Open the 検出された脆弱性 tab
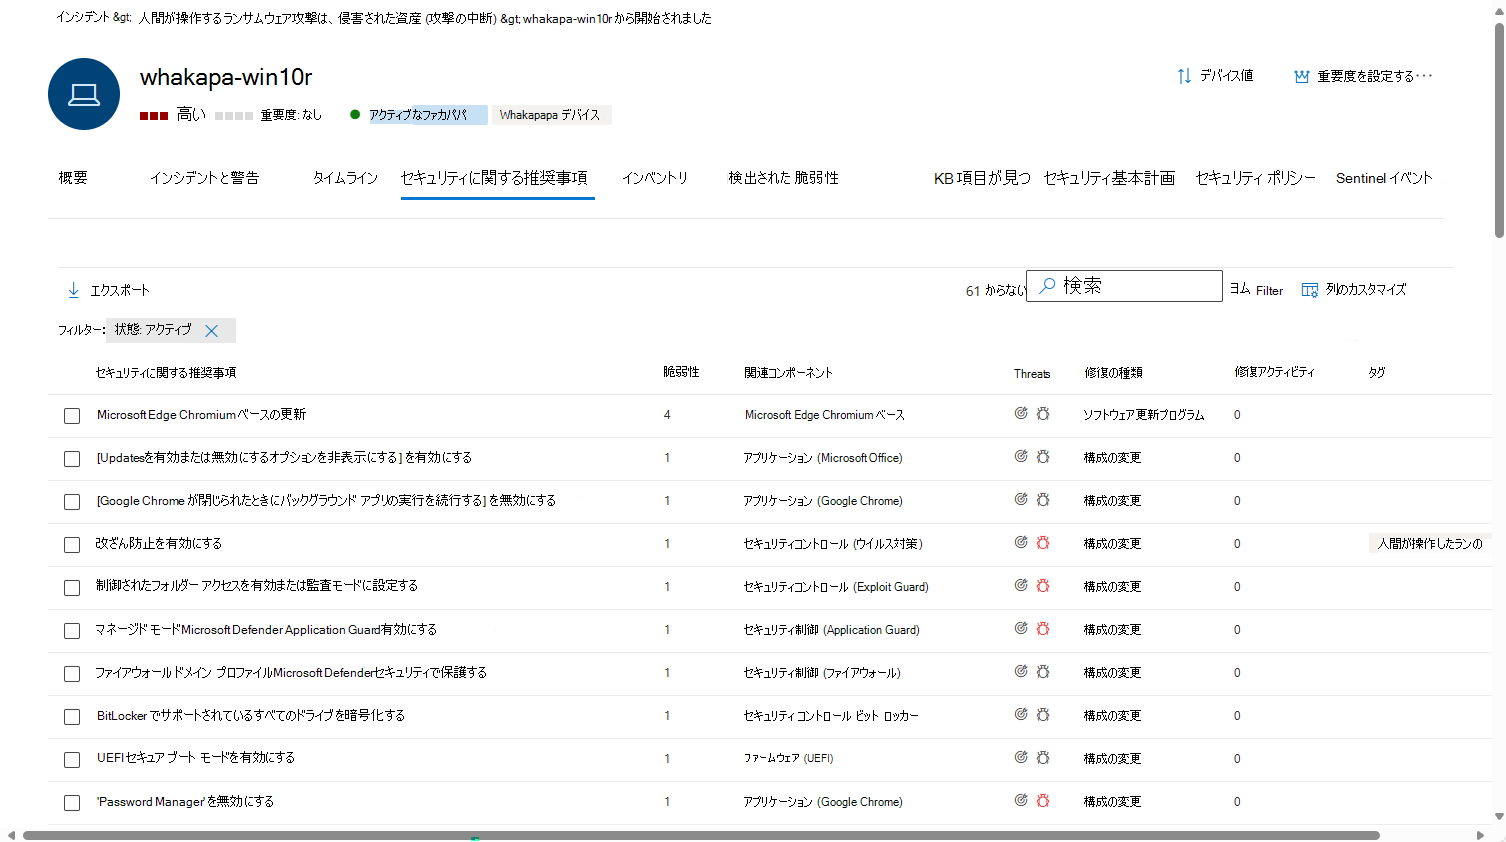Viewport: 1506px width, 842px height. pyautogui.click(x=783, y=178)
